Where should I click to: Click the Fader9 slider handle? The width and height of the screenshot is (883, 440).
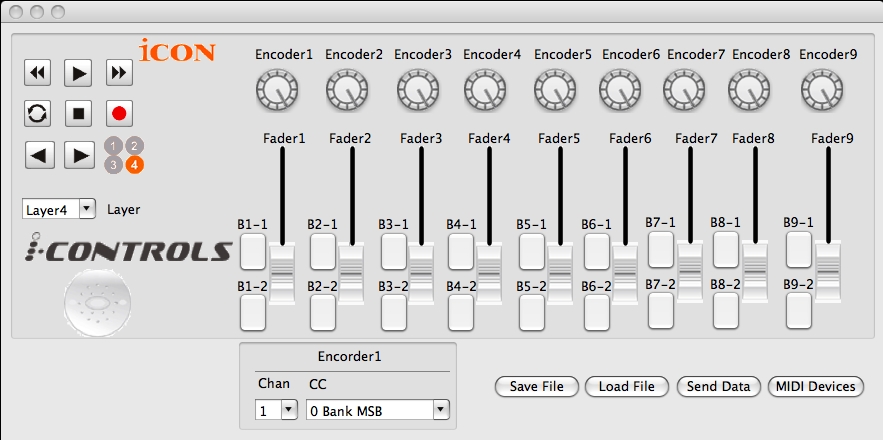click(x=828, y=271)
